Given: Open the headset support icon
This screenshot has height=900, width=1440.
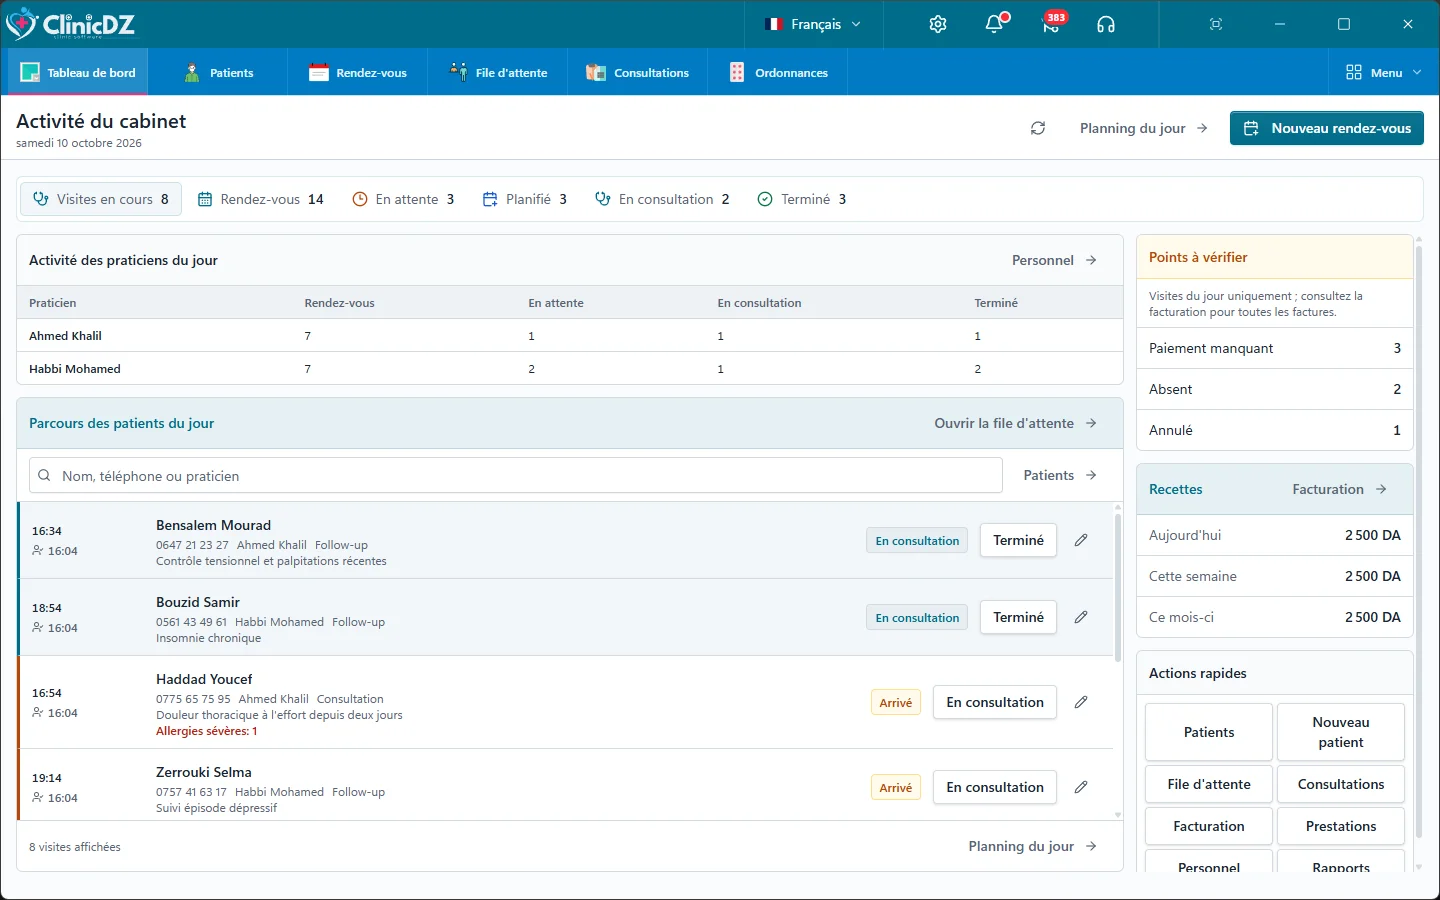Looking at the screenshot, I should point(1106,24).
